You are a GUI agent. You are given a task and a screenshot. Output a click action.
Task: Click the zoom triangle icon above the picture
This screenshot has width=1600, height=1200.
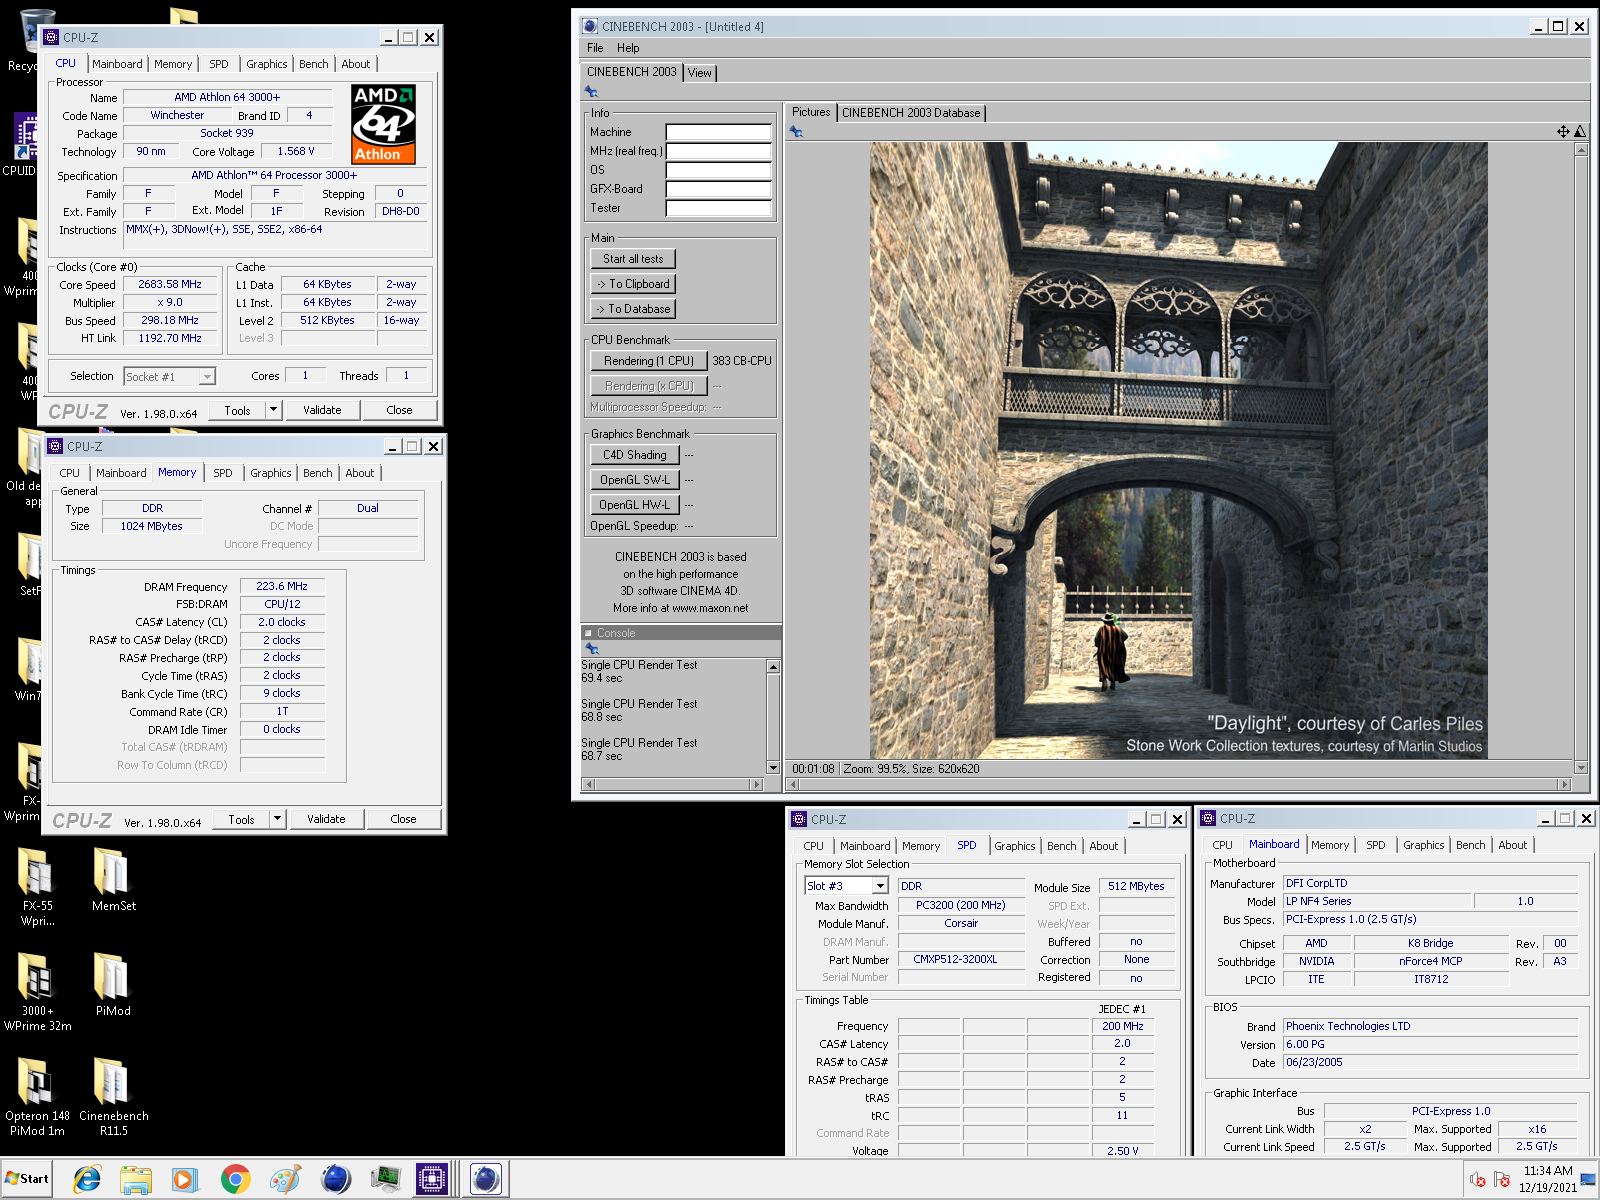[x=1580, y=131]
